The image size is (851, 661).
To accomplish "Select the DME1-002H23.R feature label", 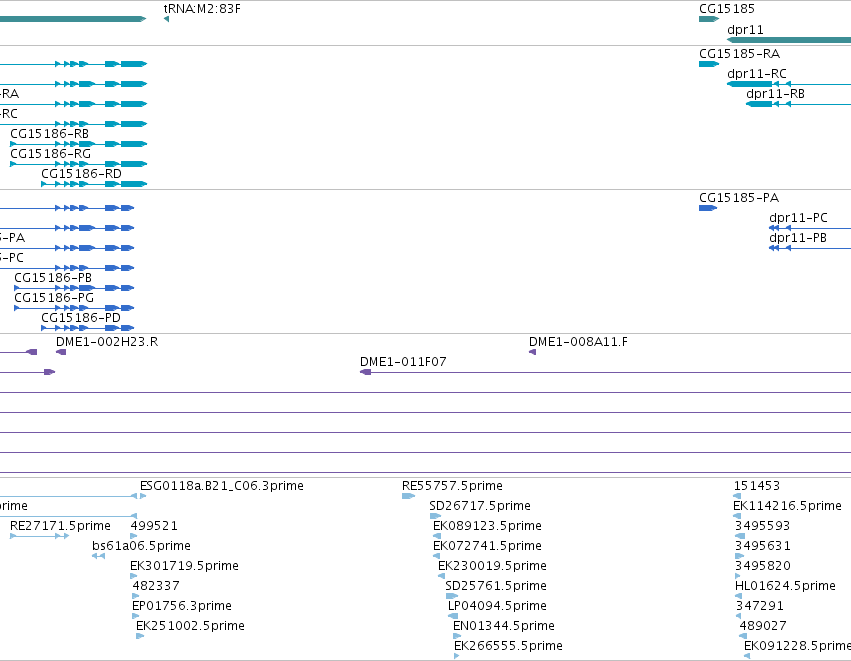I will (107, 342).
